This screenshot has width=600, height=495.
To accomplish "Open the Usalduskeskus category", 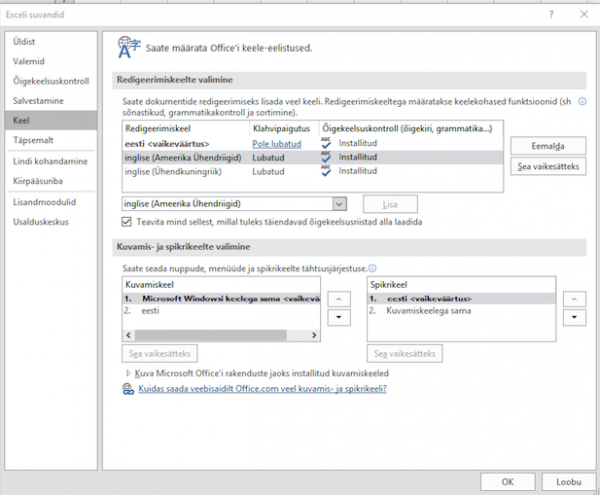I will tap(51, 222).
